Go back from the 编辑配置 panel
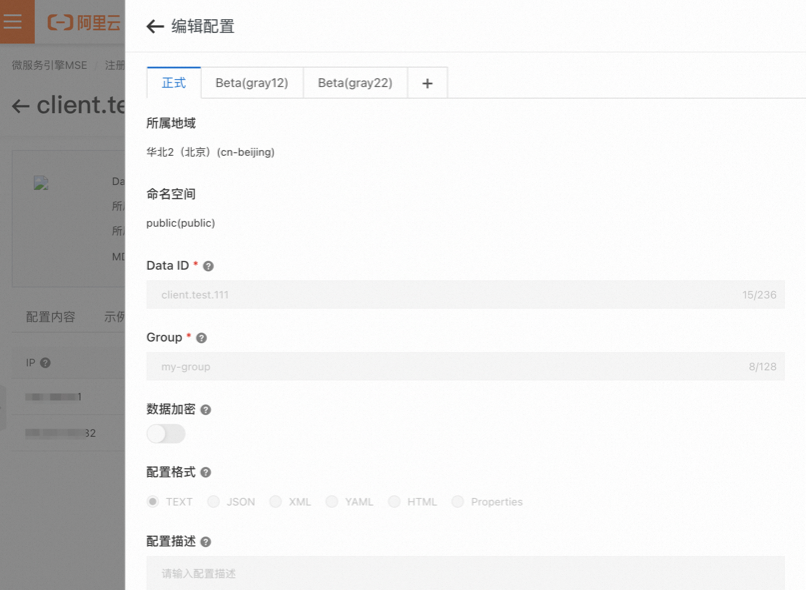 click(155, 26)
